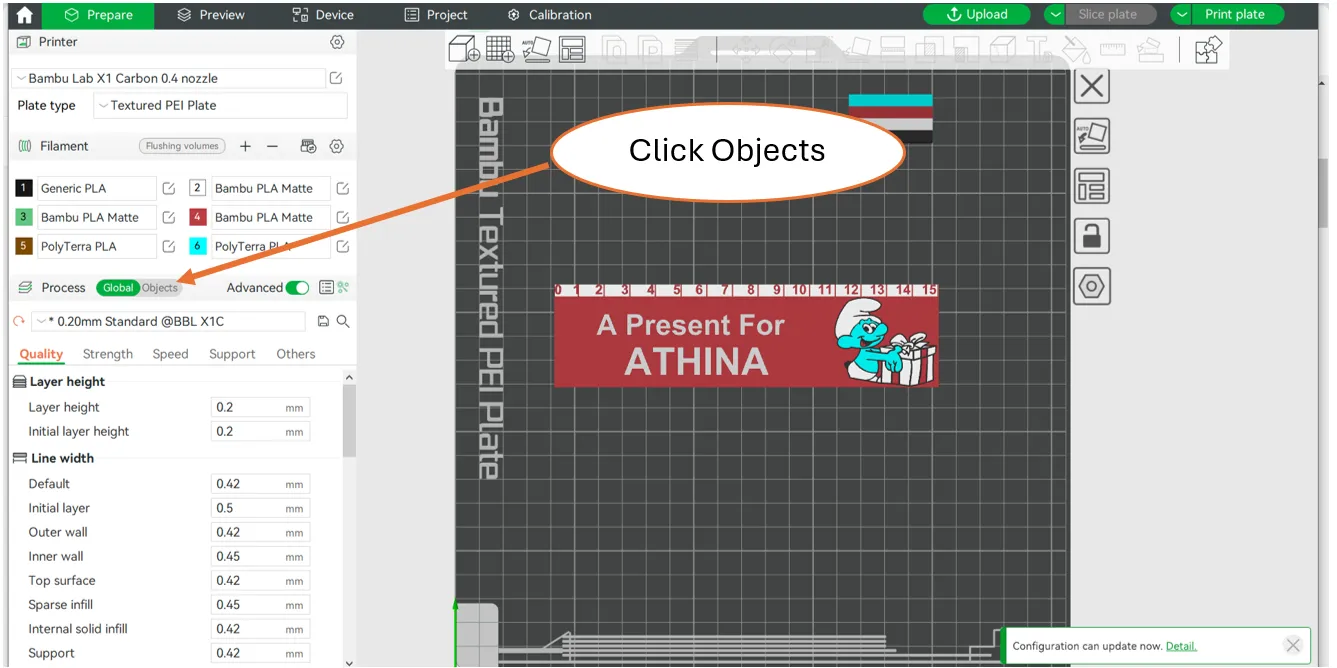Click the Layer height input field
Image resolution: width=1337 pixels, height=668 pixels.
coord(261,407)
